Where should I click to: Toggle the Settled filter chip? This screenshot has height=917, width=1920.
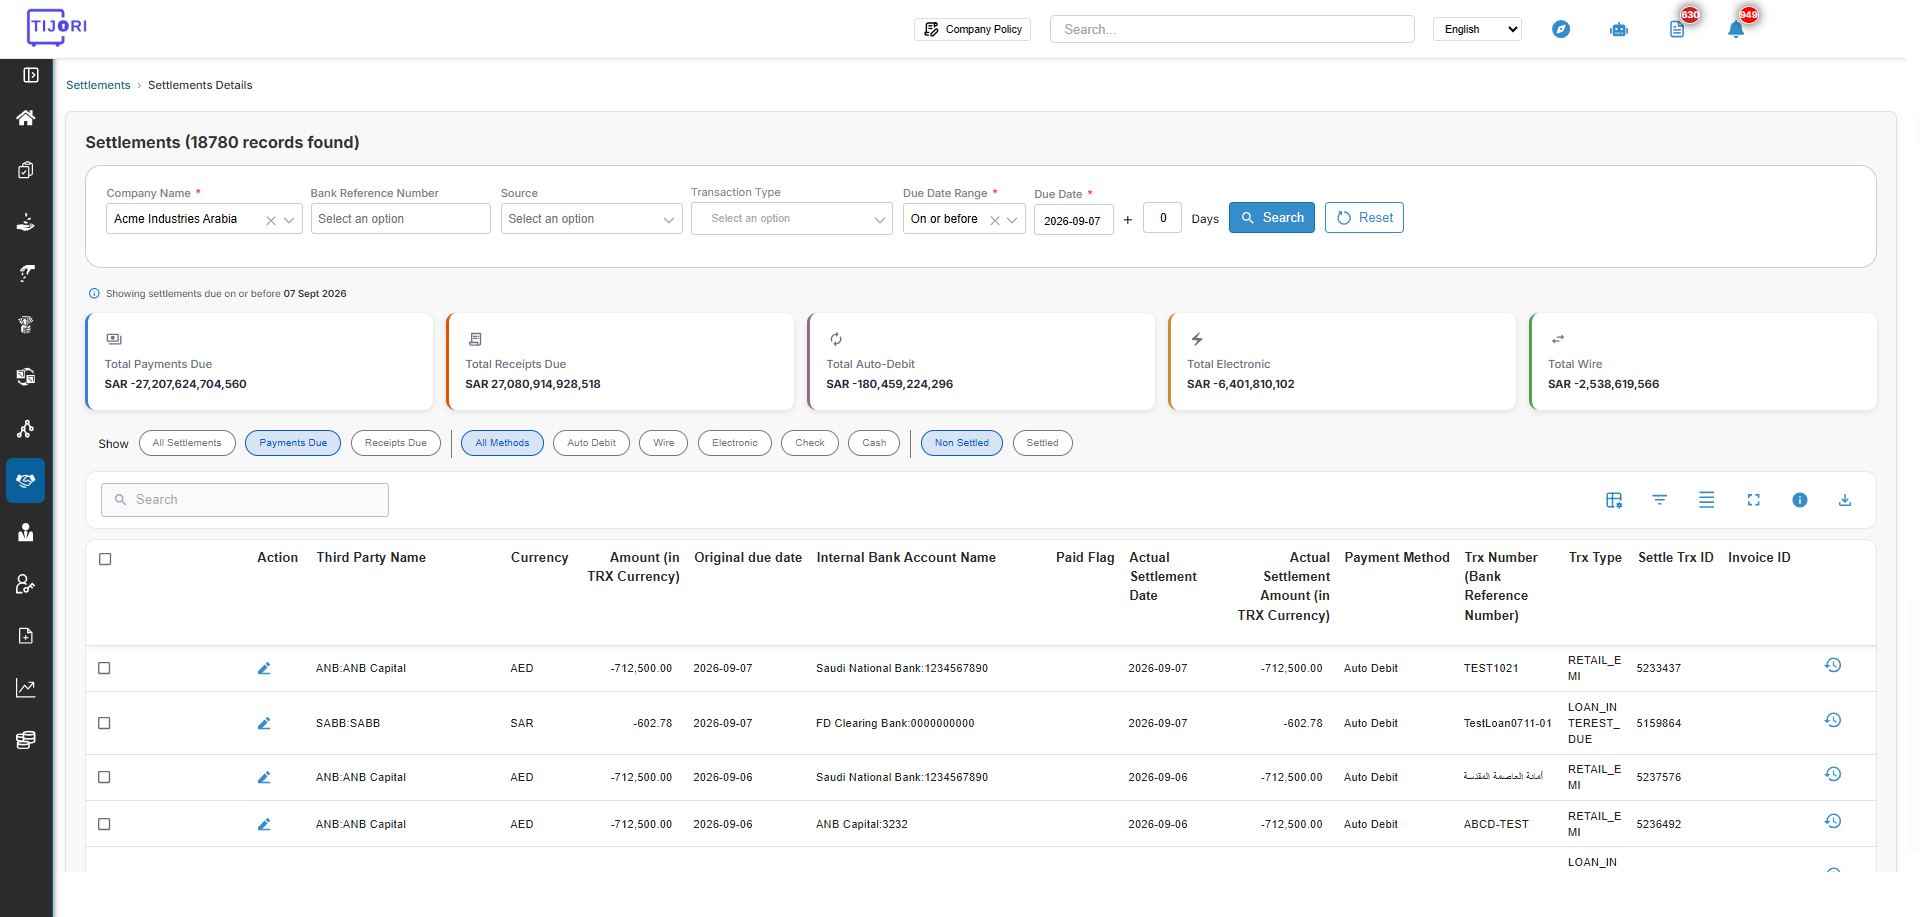click(x=1042, y=443)
